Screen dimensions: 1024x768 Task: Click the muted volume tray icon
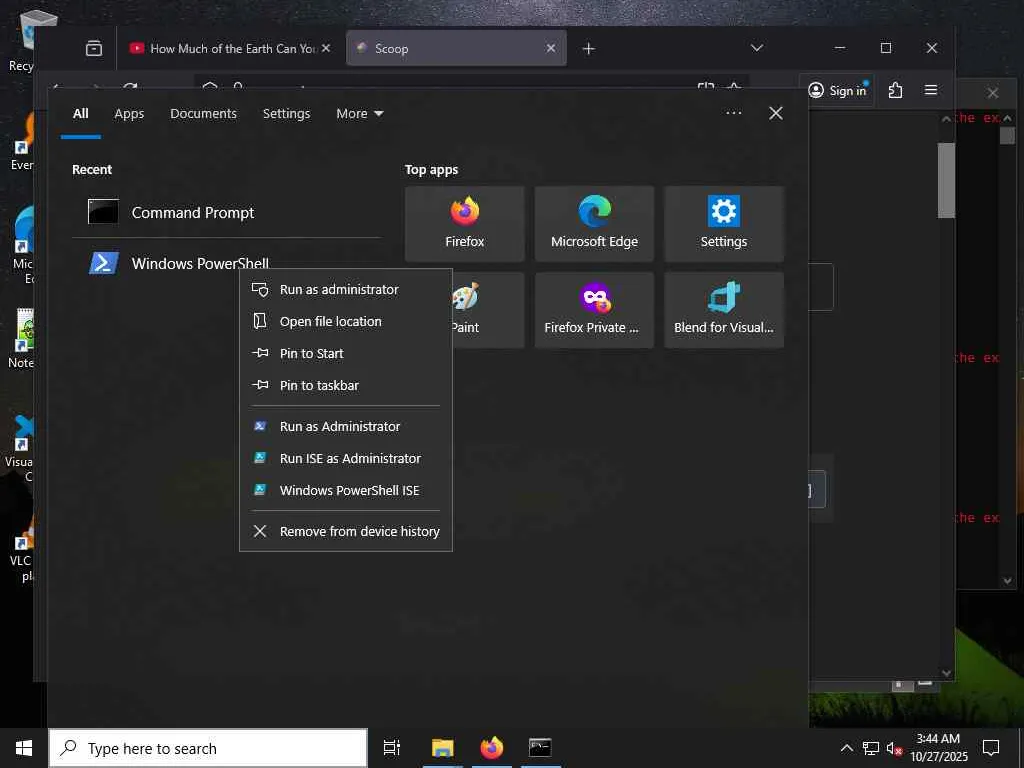(x=894, y=748)
